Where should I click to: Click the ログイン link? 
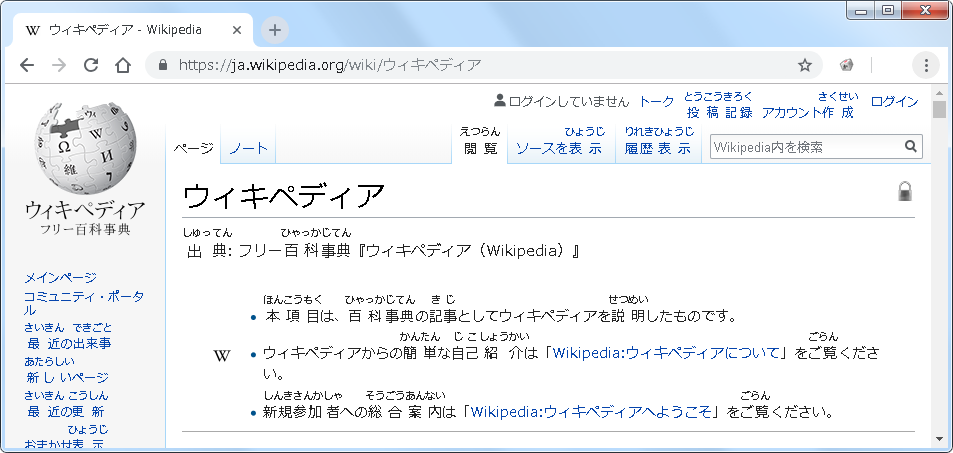click(895, 102)
